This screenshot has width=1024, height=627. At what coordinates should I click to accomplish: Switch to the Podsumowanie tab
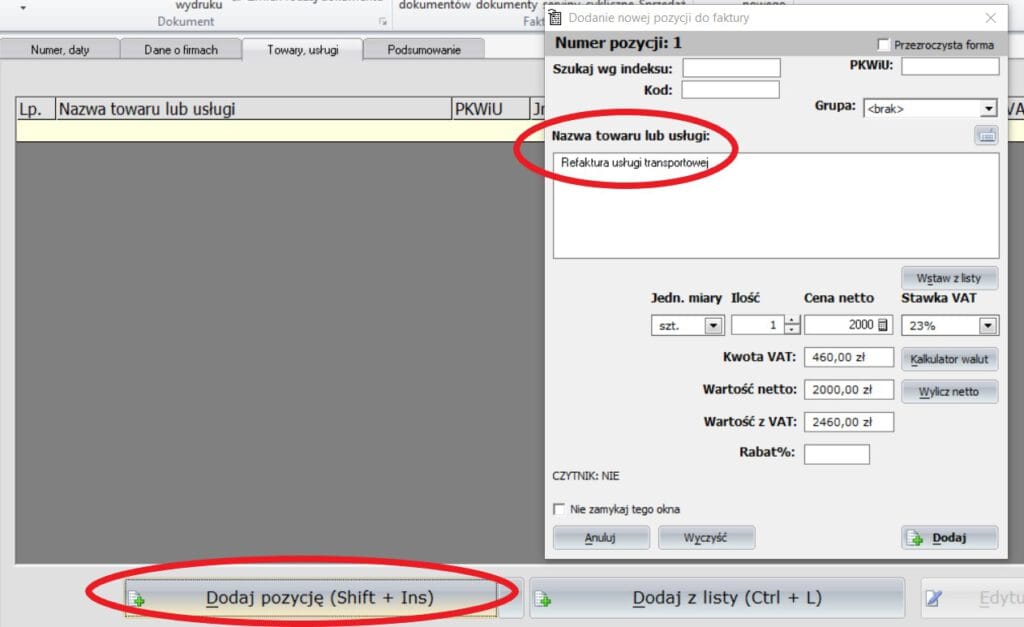coord(424,50)
